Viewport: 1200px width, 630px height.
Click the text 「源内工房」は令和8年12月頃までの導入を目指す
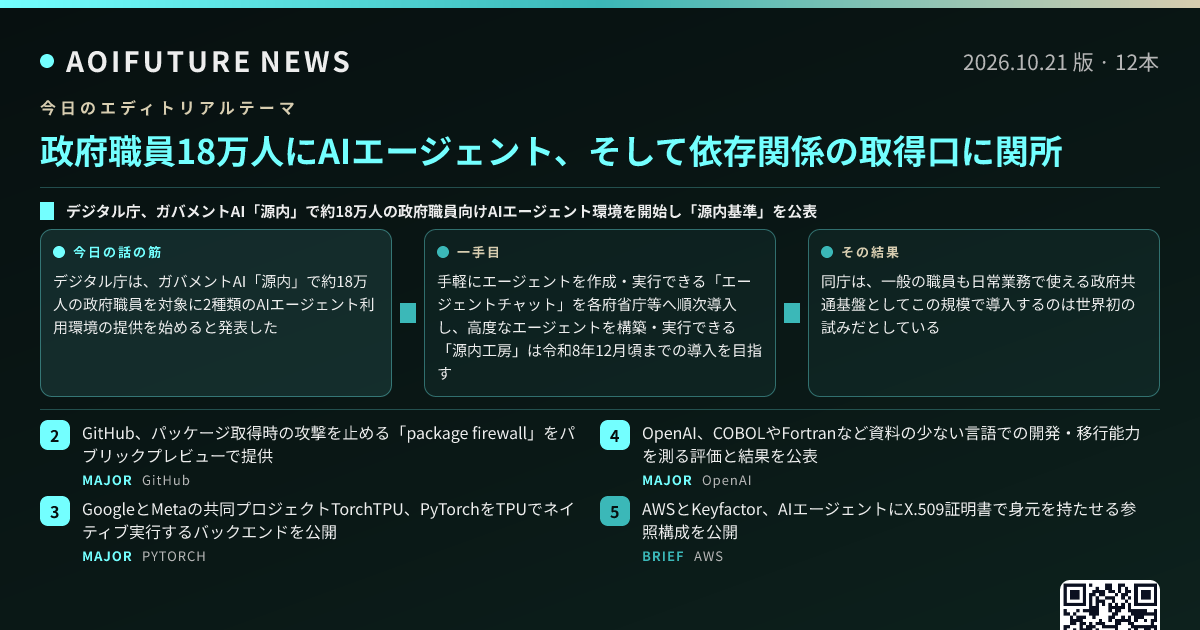[600, 361]
